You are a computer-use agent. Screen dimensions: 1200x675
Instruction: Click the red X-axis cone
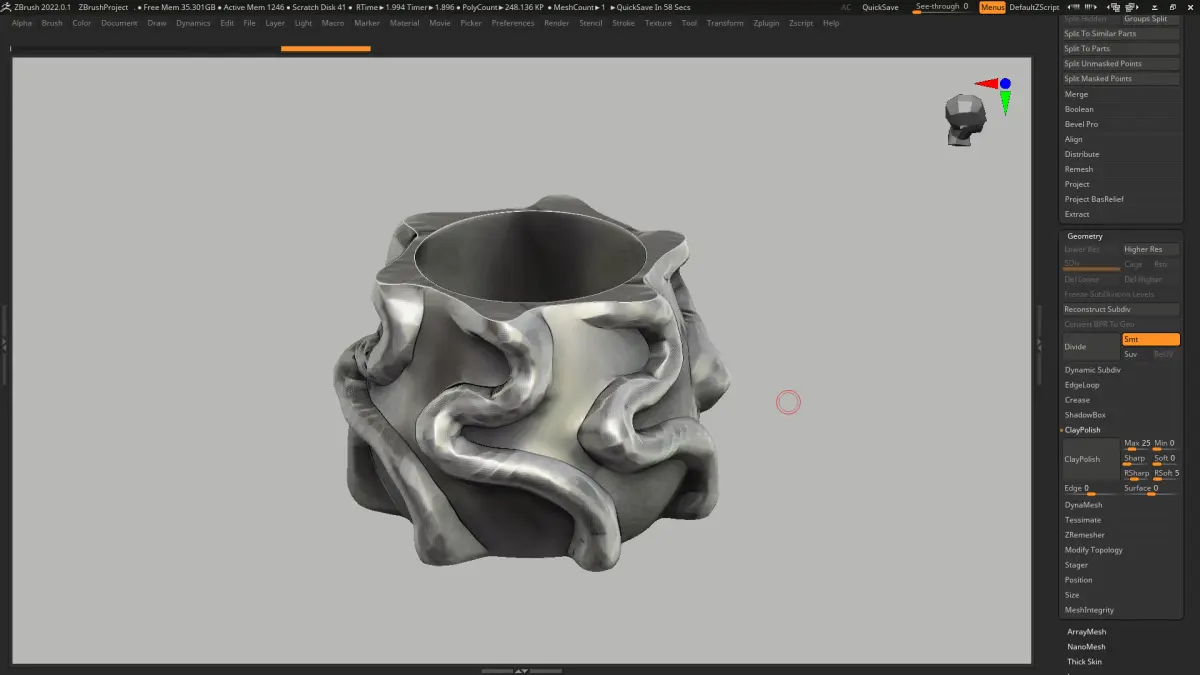click(x=986, y=84)
